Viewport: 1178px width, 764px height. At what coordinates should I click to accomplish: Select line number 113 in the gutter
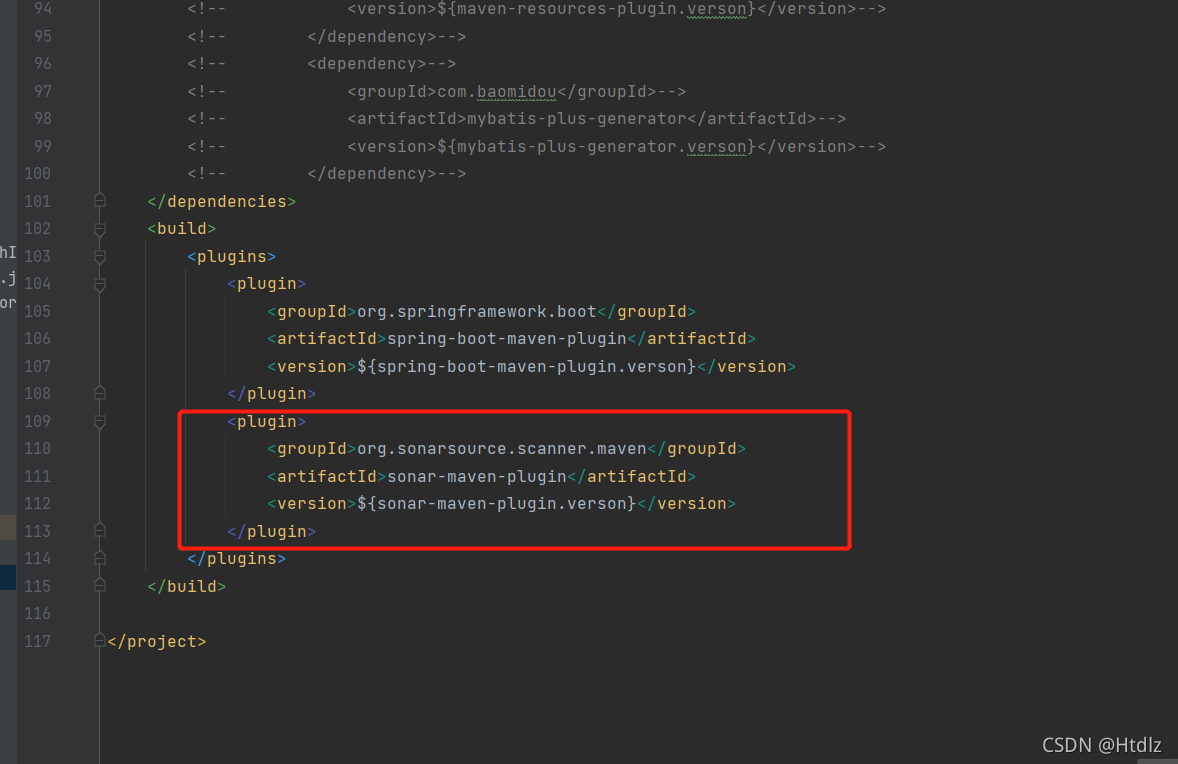[37, 528]
